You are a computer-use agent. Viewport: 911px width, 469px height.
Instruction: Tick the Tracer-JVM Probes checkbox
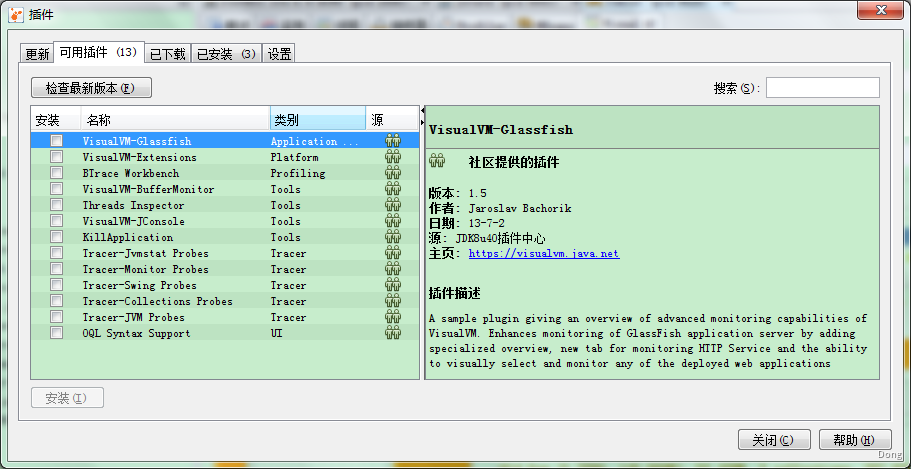tap(56, 317)
